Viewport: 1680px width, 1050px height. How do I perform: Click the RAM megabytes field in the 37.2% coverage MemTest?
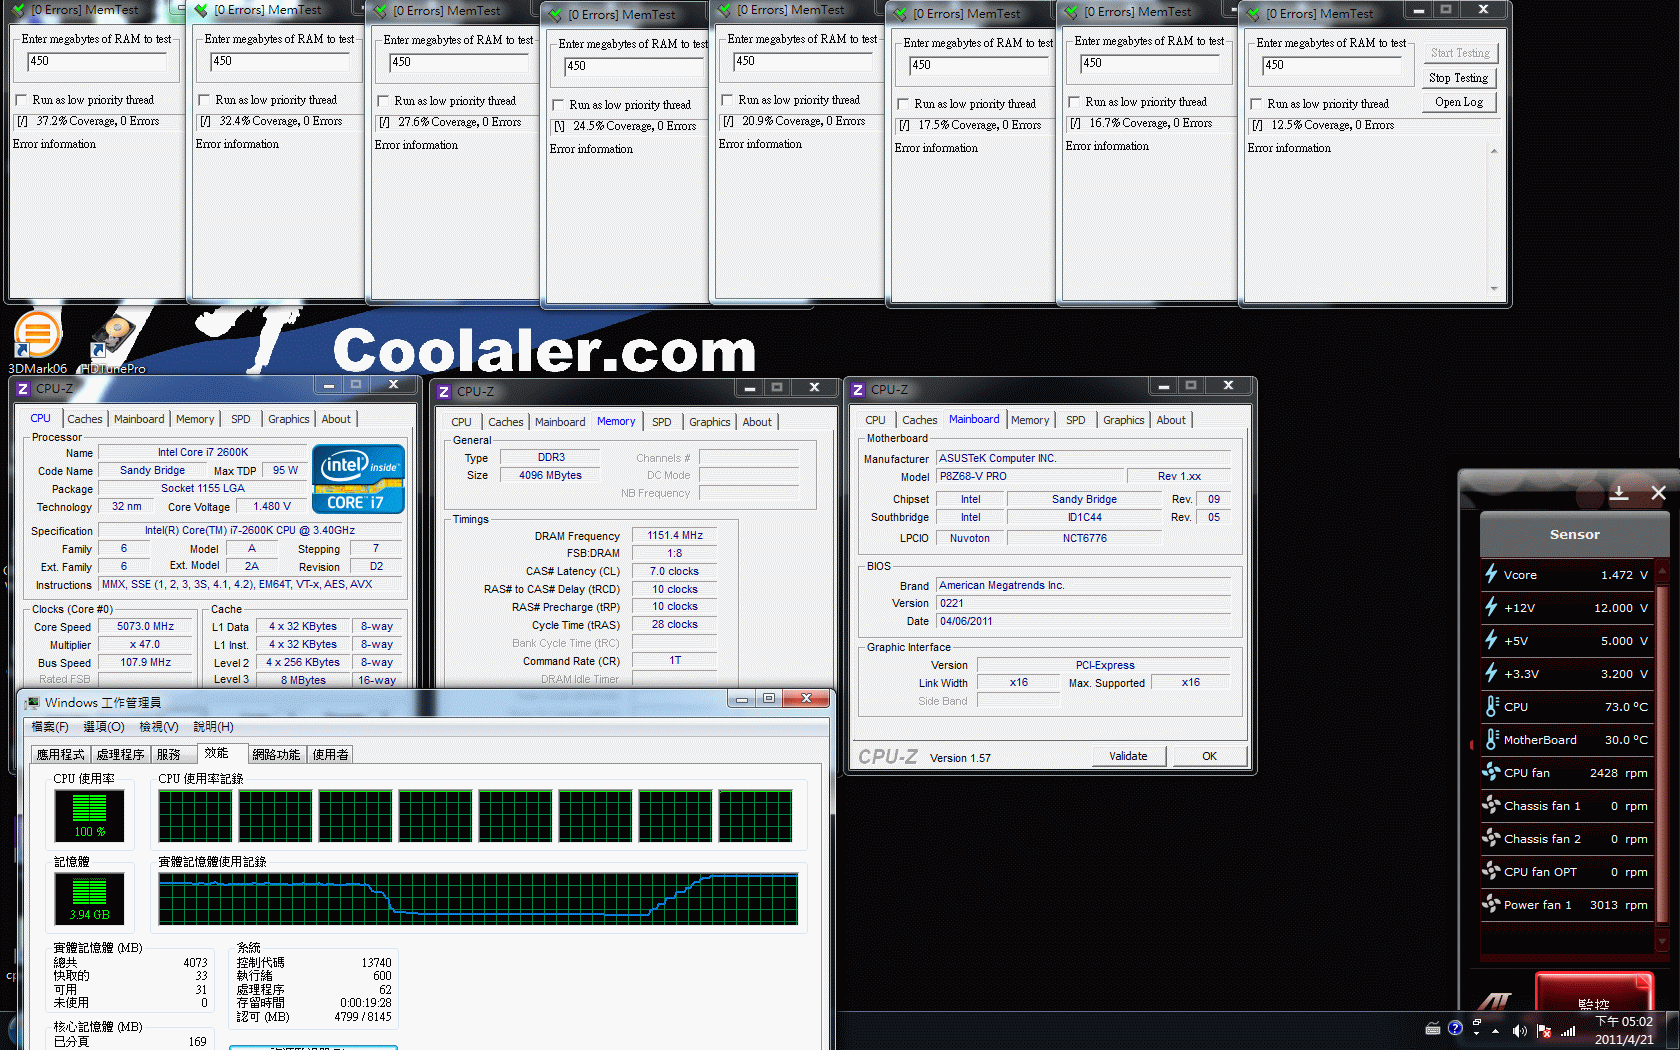(97, 62)
